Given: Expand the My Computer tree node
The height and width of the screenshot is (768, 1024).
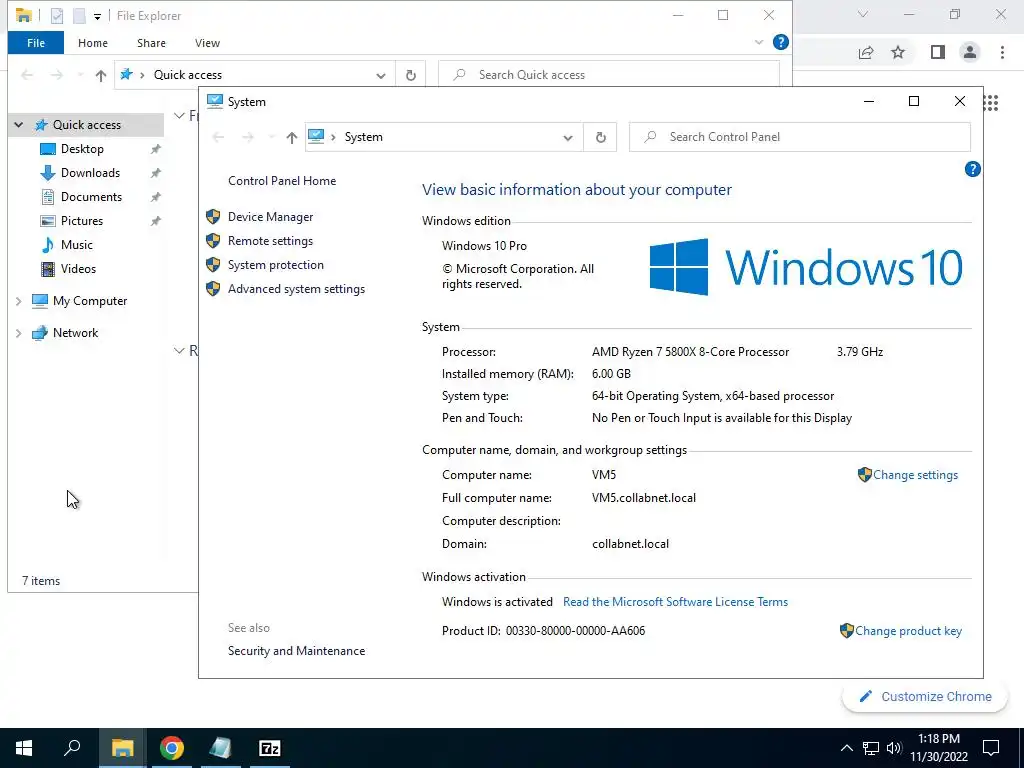Looking at the screenshot, I should point(18,301).
